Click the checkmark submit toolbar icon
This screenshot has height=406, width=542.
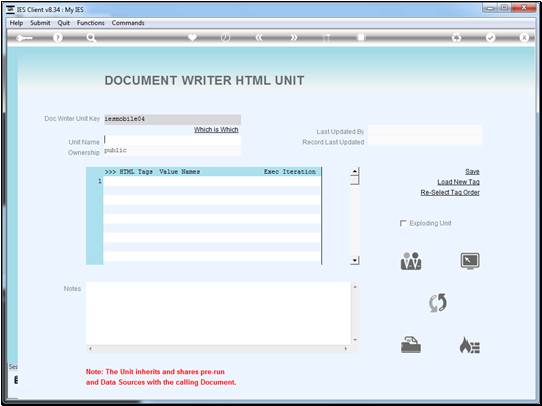click(x=490, y=38)
